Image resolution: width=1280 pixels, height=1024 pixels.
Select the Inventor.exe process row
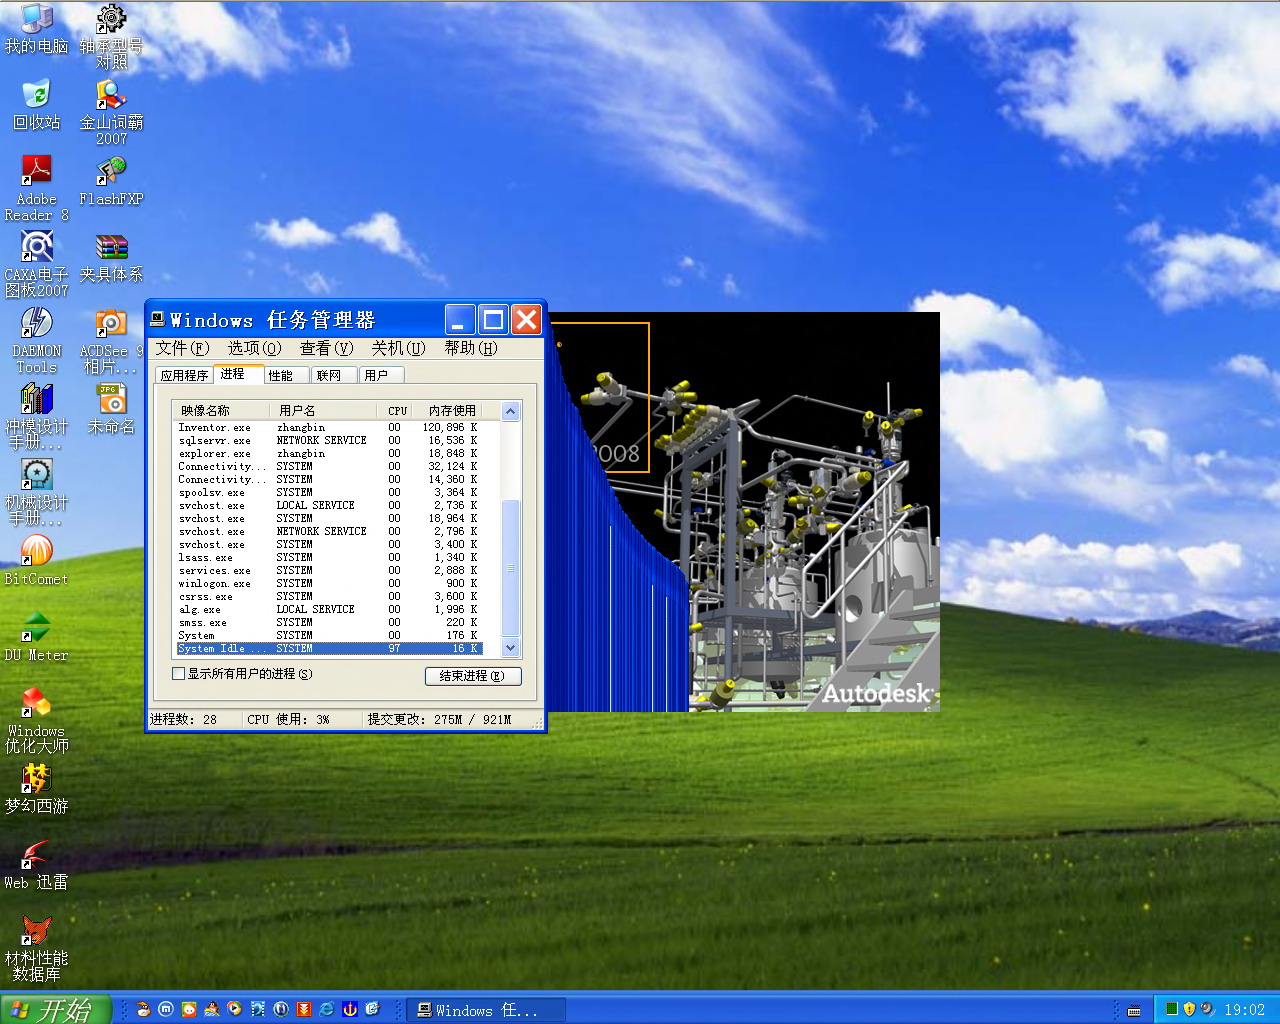(328, 427)
